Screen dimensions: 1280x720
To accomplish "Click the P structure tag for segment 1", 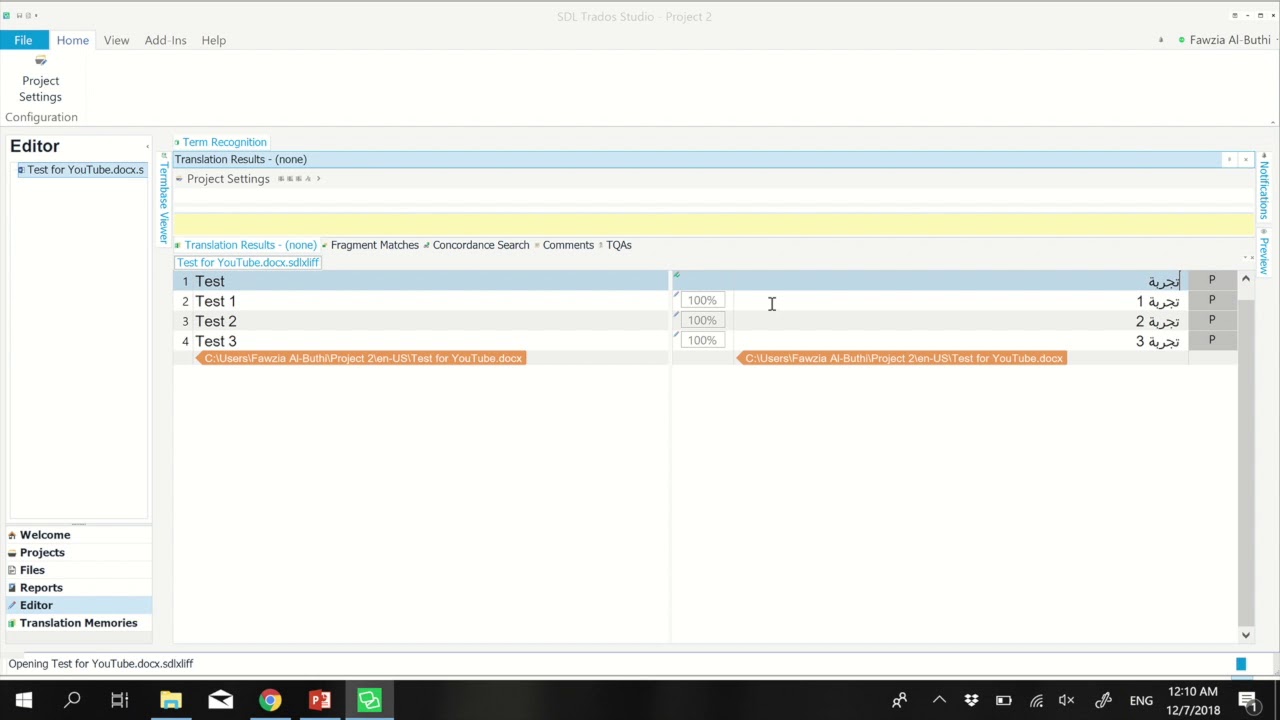I will tap(1212, 280).
